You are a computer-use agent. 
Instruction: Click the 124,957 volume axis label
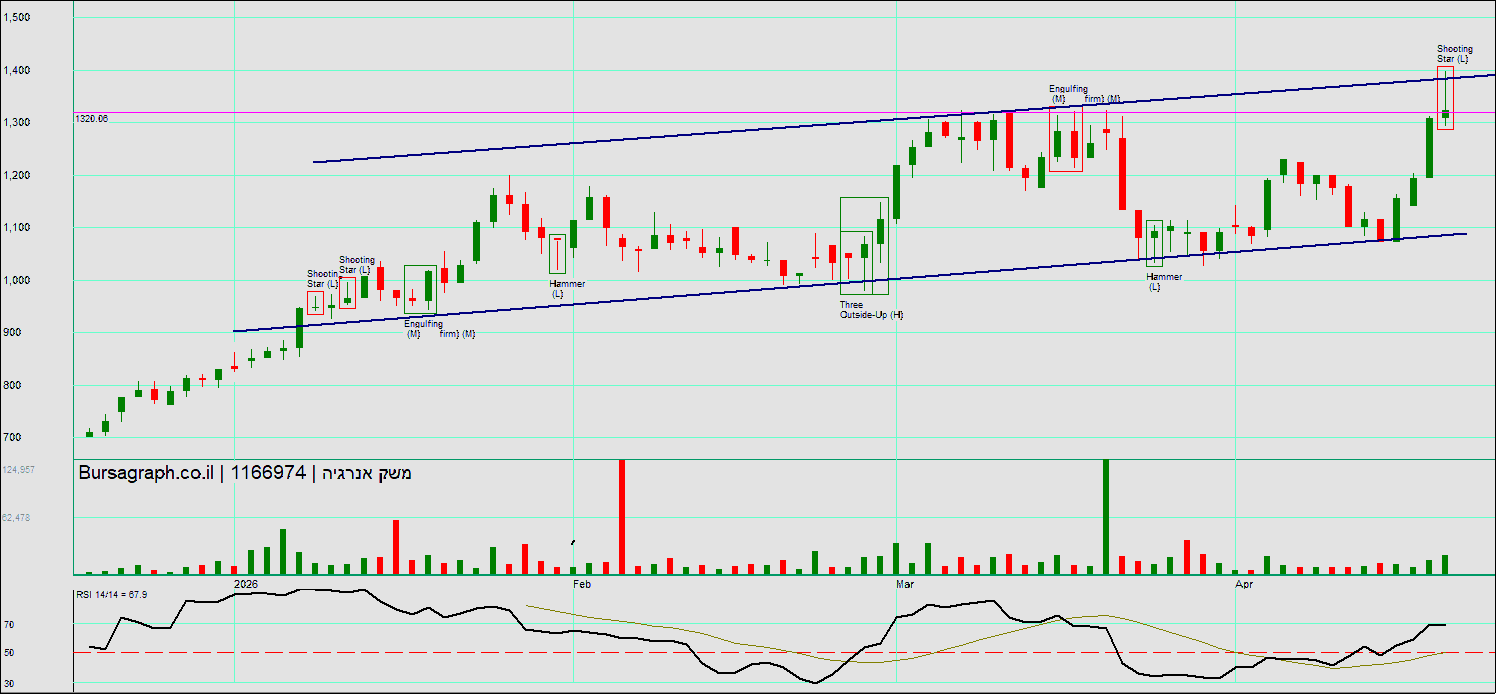(18, 469)
